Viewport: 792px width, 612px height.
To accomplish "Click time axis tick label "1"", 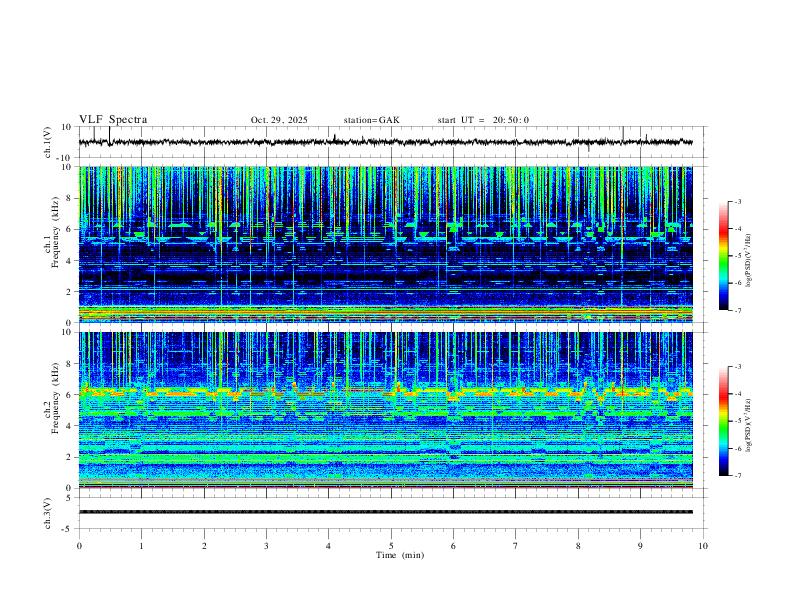I will point(141,546).
